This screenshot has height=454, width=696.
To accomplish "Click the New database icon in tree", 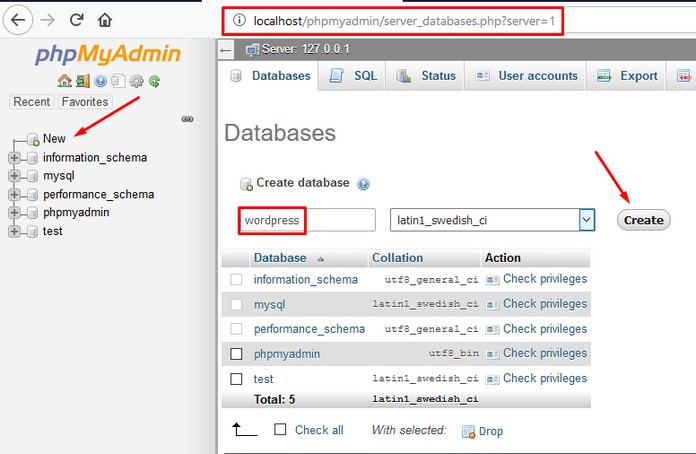I will coord(33,139).
